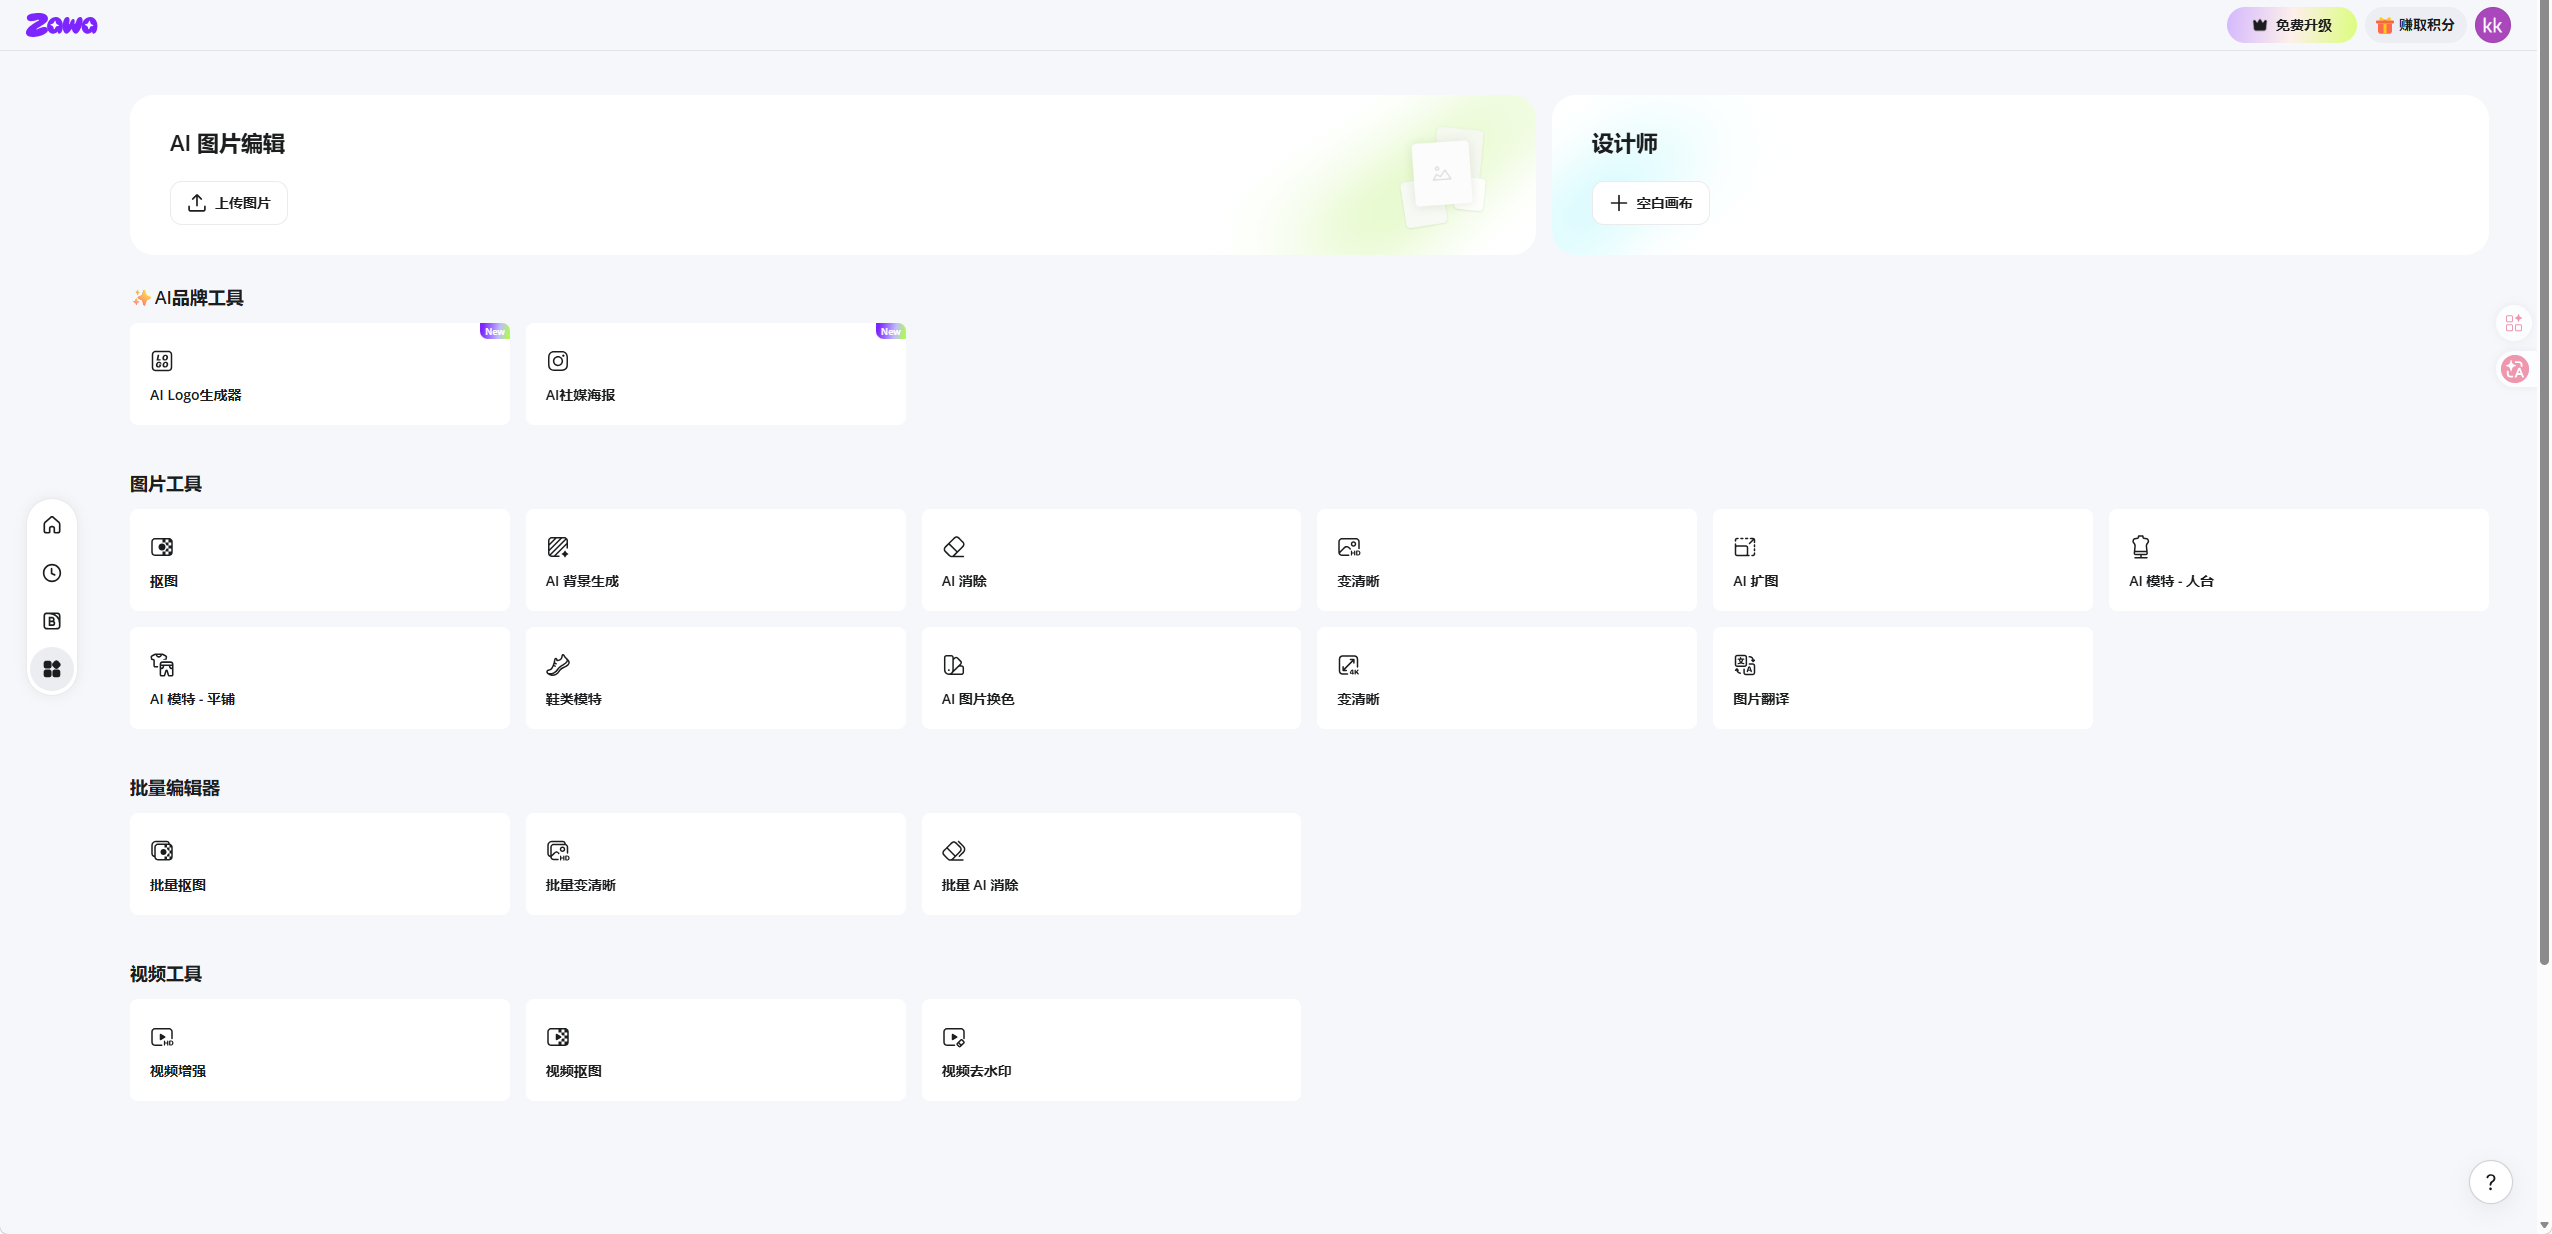Open the AI社媒海报 tool card

coord(715,374)
